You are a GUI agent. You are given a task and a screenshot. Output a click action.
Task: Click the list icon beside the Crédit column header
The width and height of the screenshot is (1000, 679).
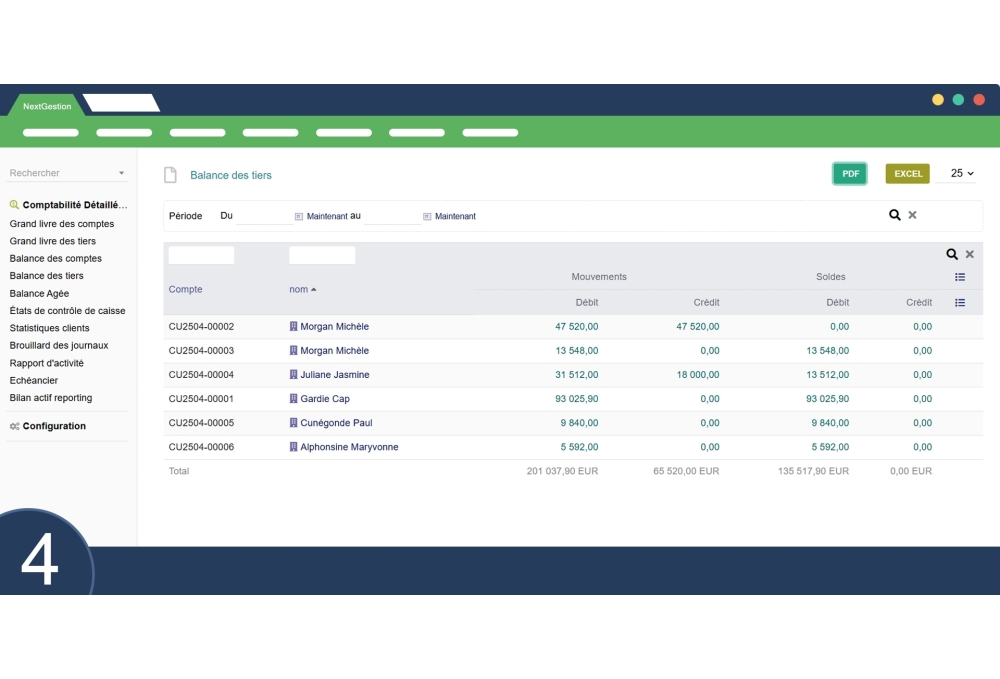[960, 302]
